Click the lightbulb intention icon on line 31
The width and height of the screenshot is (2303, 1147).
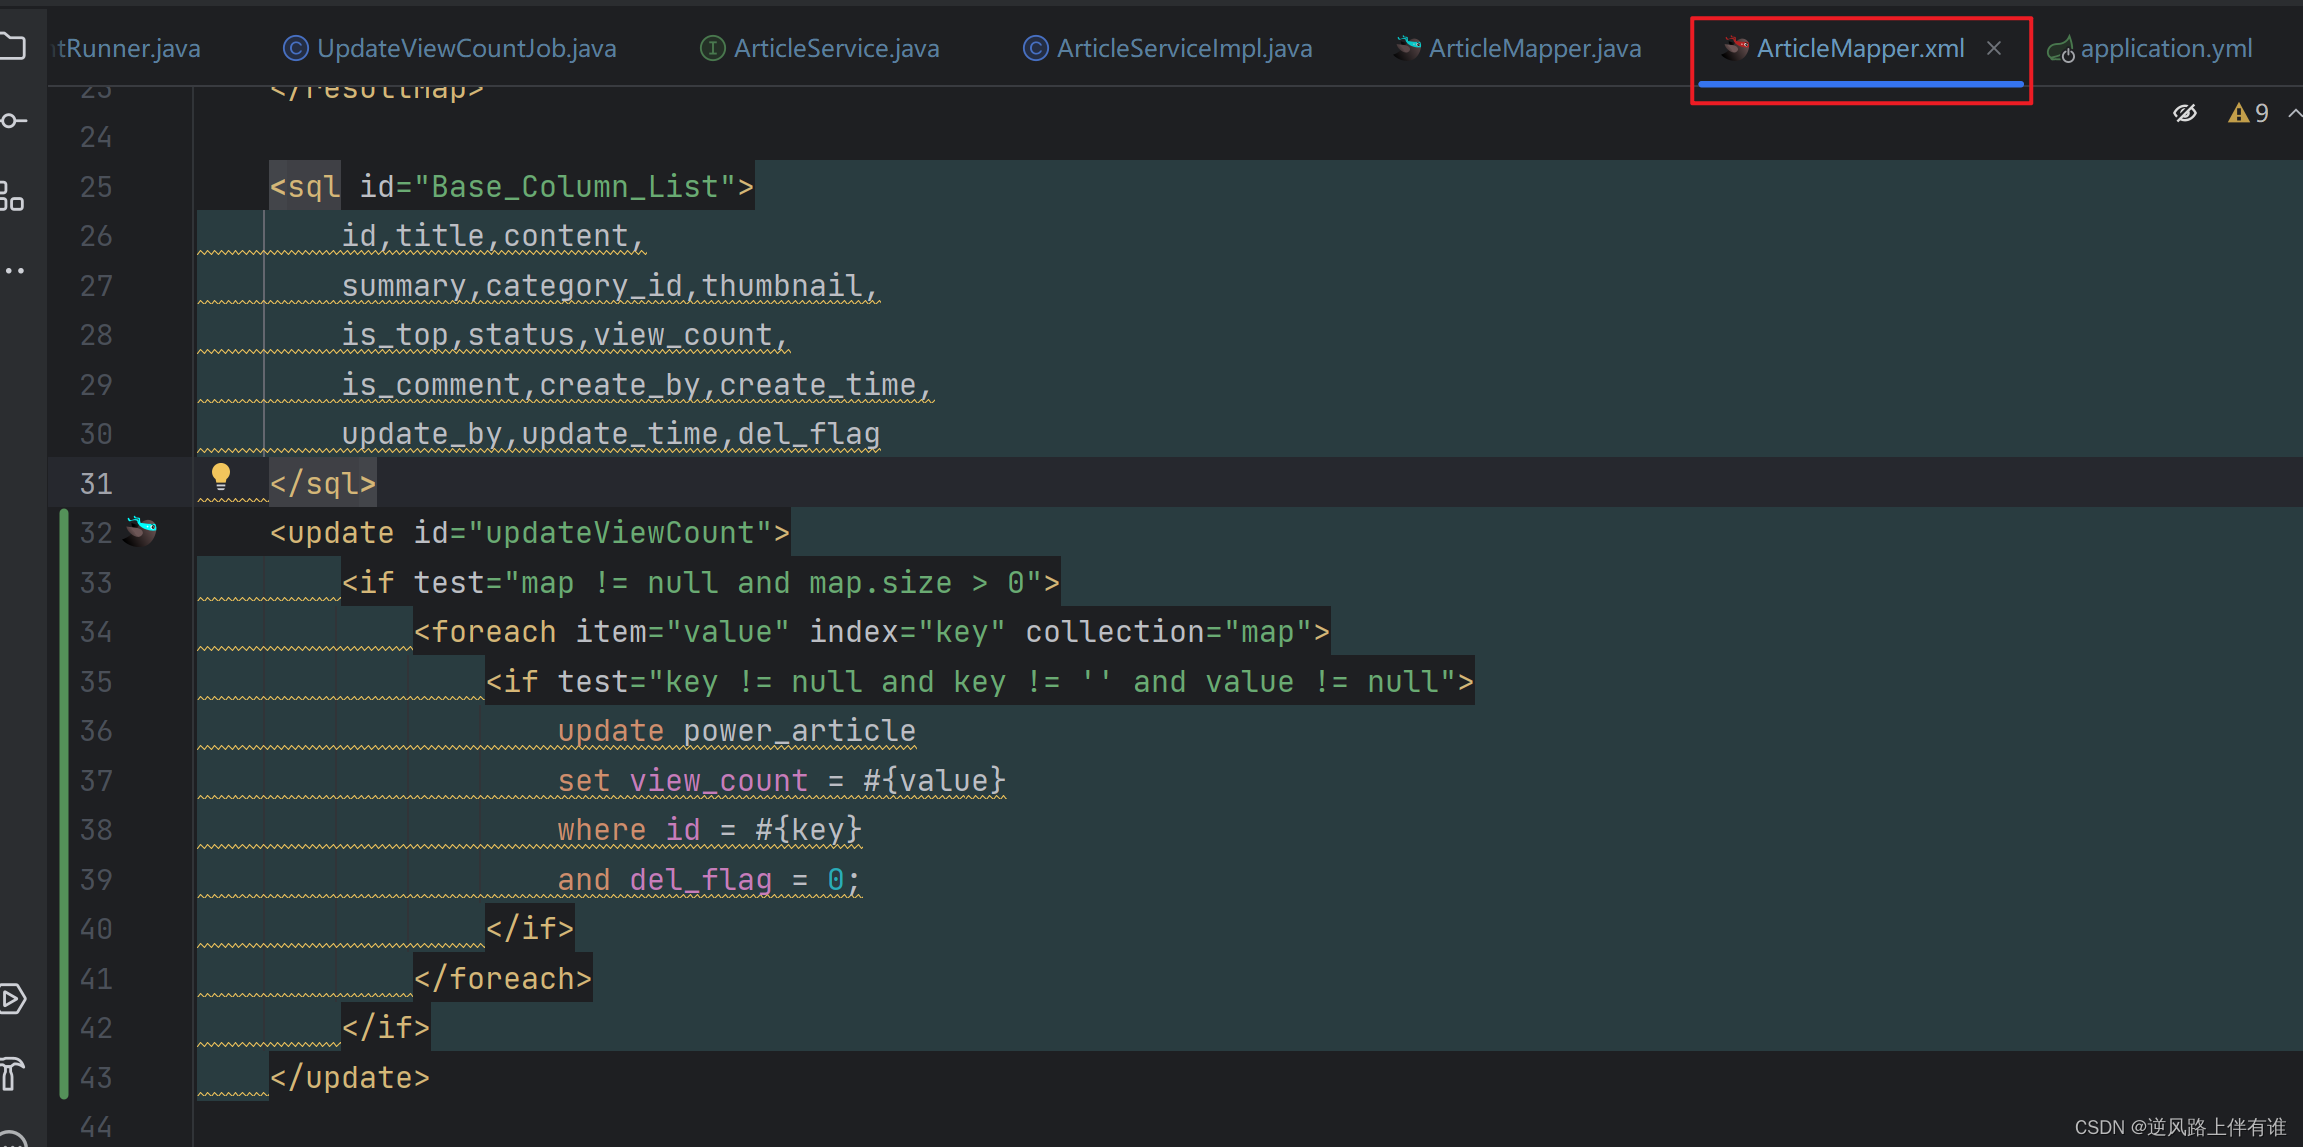pos(221,477)
